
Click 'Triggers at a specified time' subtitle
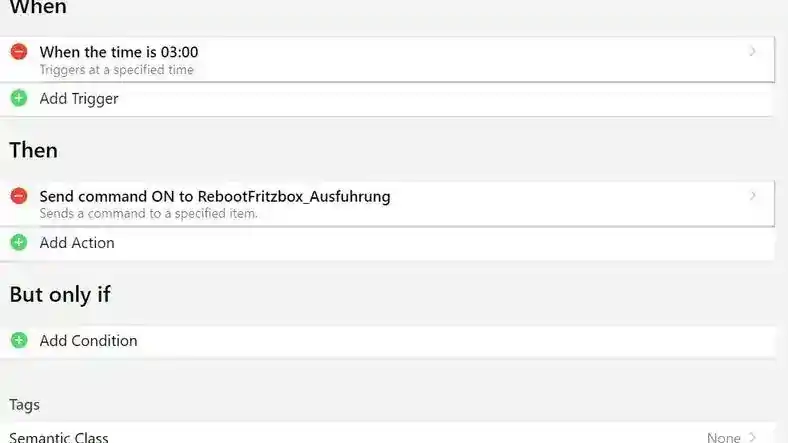tap(117, 70)
